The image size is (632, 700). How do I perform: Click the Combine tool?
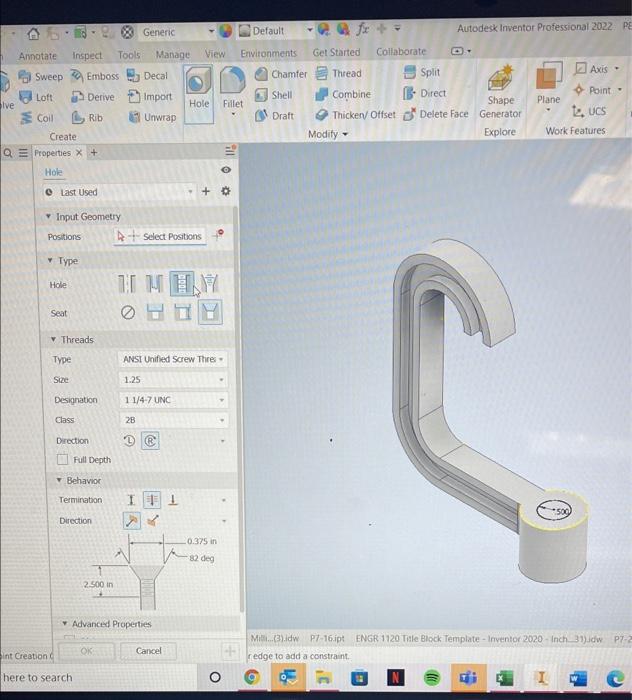tap(343, 94)
